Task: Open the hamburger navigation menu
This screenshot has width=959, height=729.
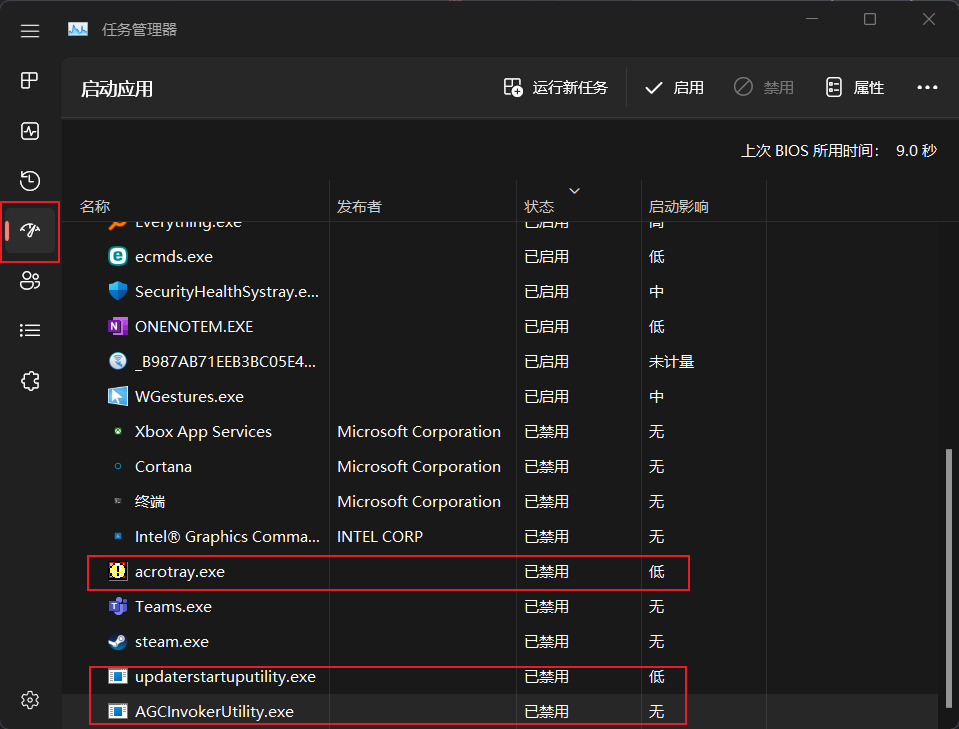Action: pos(29,30)
